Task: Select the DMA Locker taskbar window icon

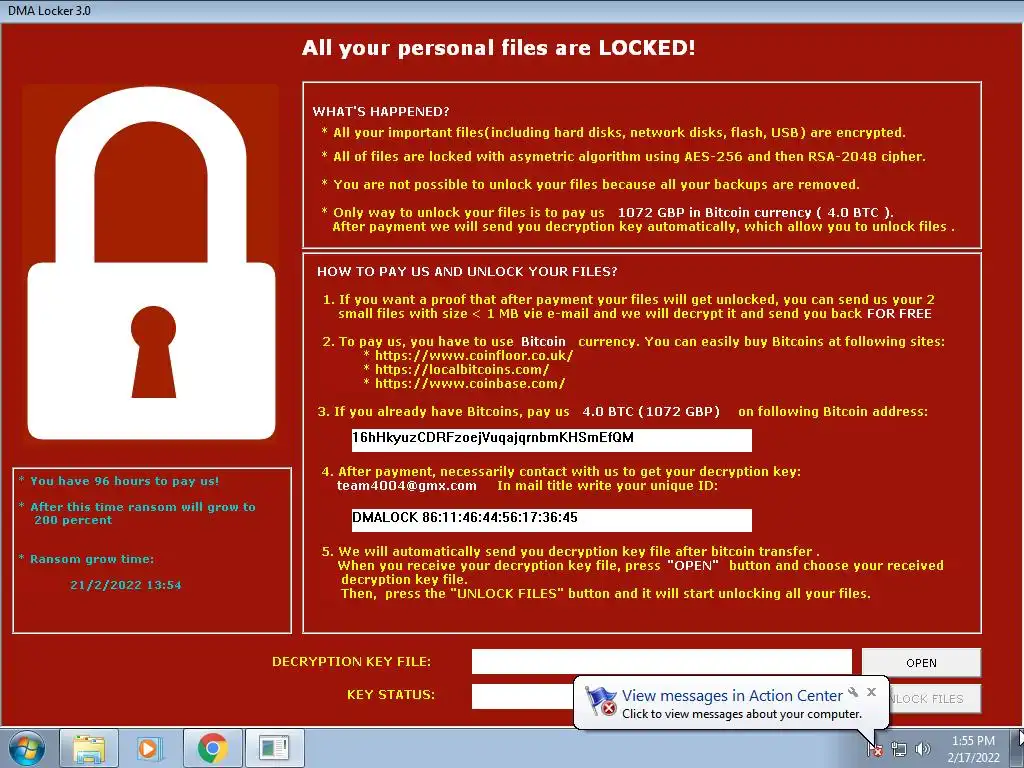Action: pos(274,748)
